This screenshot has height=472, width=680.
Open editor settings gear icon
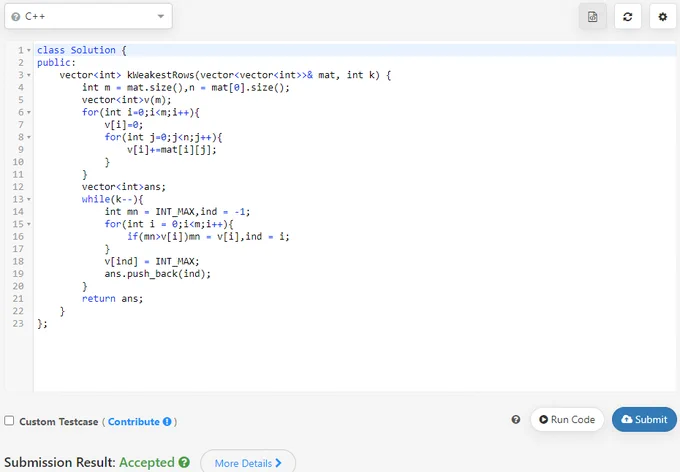click(663, 17)
